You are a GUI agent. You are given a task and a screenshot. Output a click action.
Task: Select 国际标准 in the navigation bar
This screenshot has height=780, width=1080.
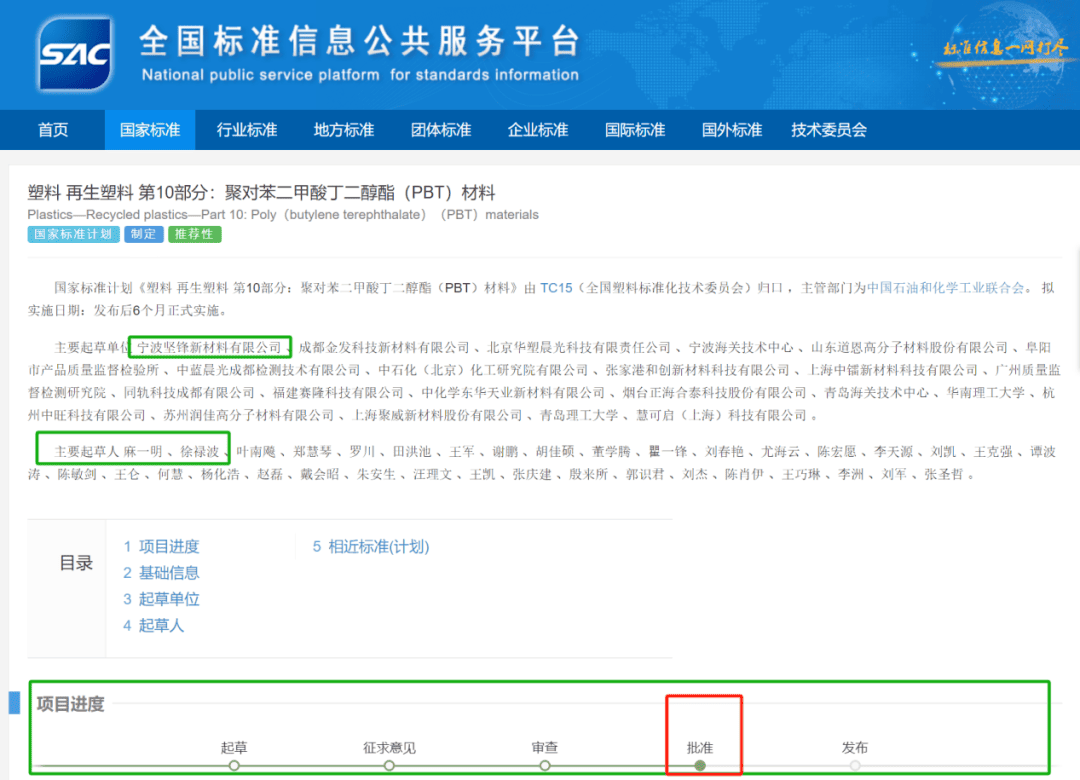635,130
